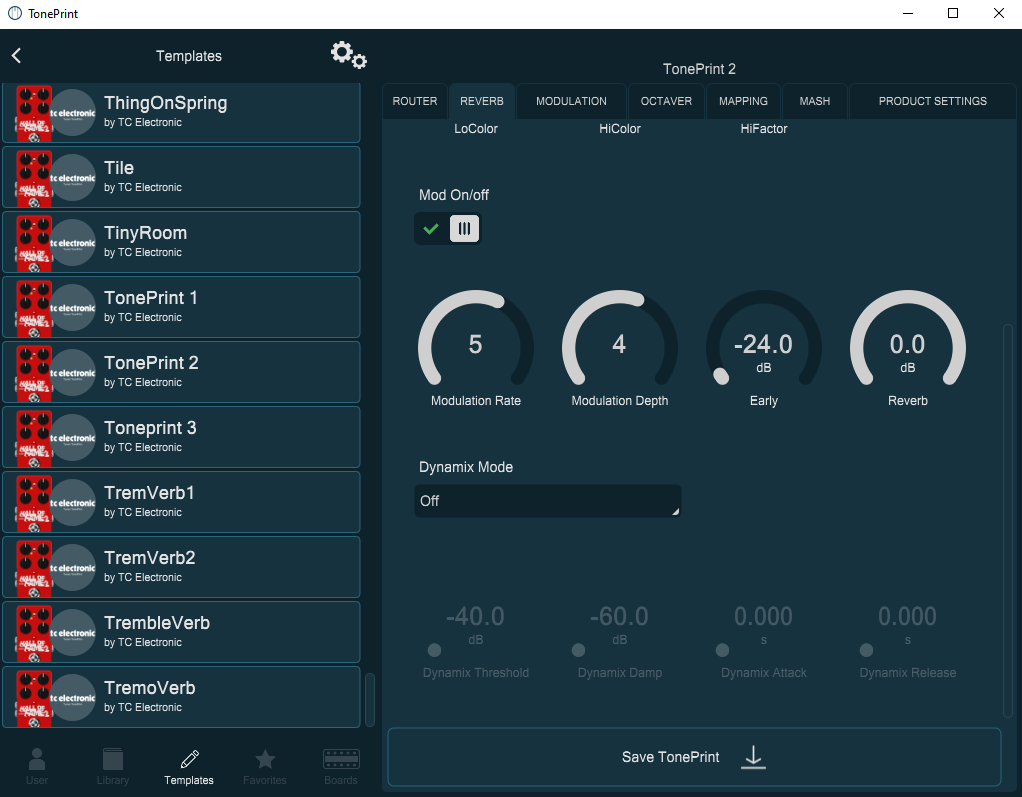Select the TremoVerb template
Viewport: 1022px width, 797px height.
coord(181,697)
